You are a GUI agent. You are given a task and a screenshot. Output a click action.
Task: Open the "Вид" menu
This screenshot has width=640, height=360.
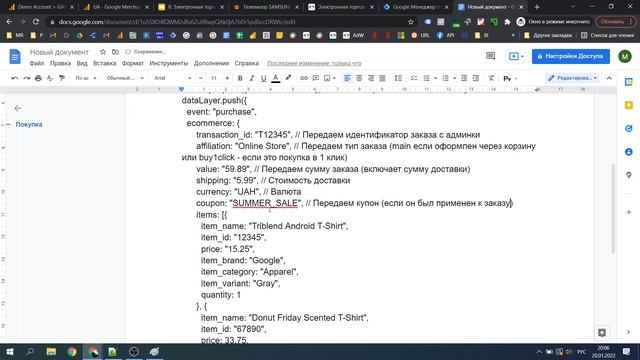[82, 63]
